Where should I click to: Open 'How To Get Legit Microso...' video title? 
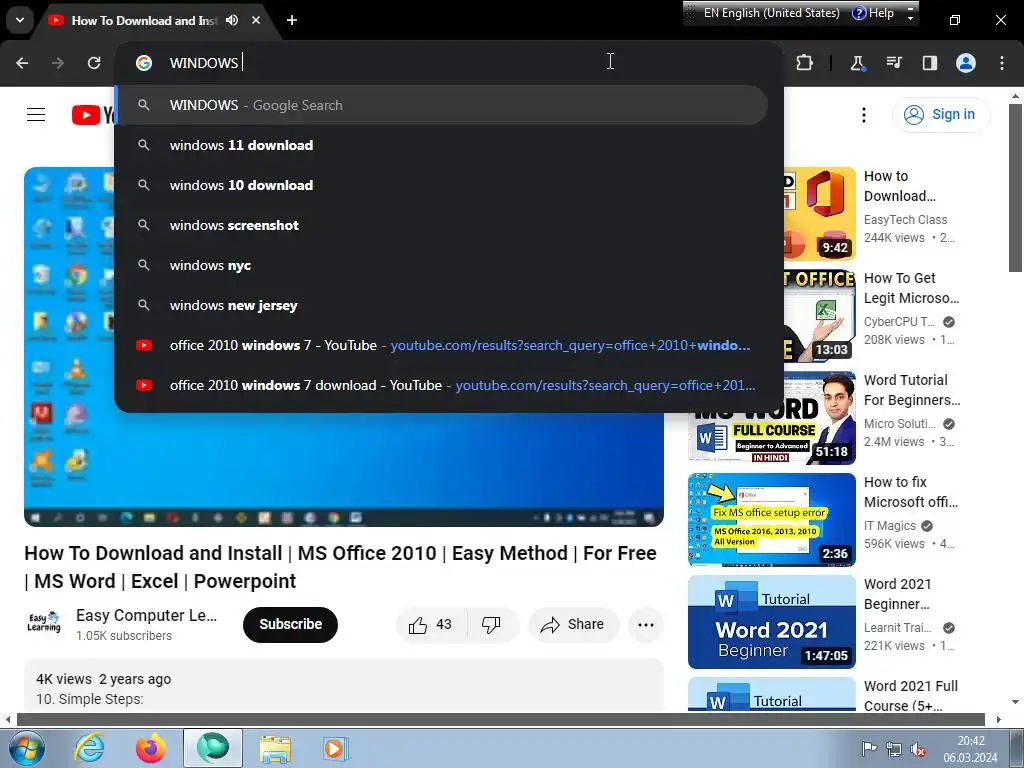click(x=911, y=288)
